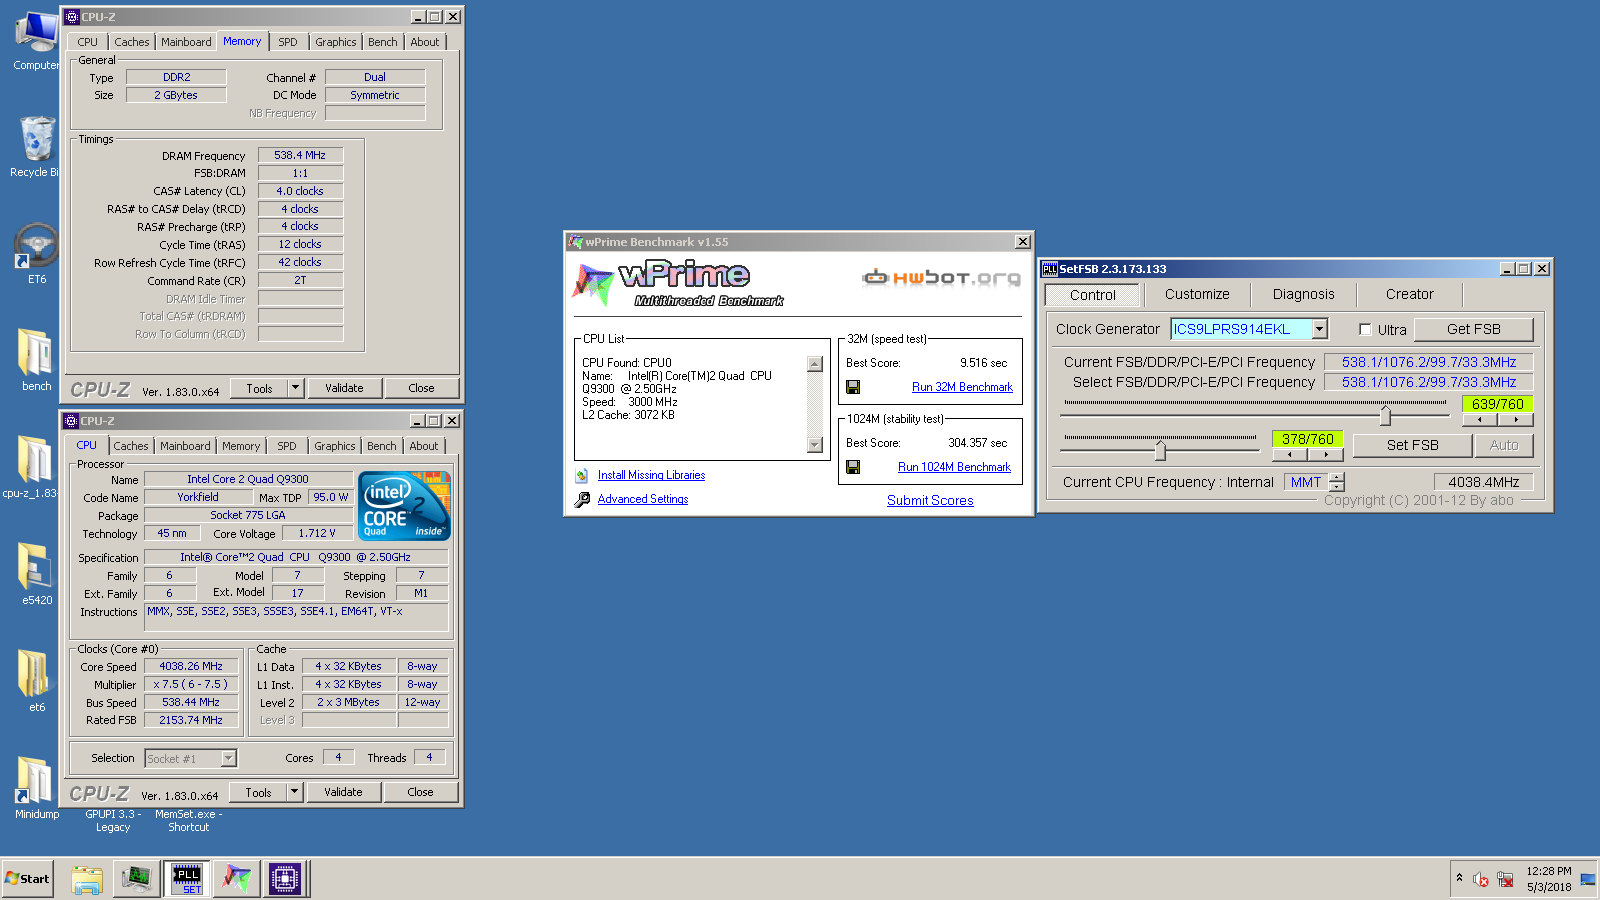Click right arrow below the 639/760 value
Viewport: 1600px width, 900px height.
click(x=1516, y=420)
